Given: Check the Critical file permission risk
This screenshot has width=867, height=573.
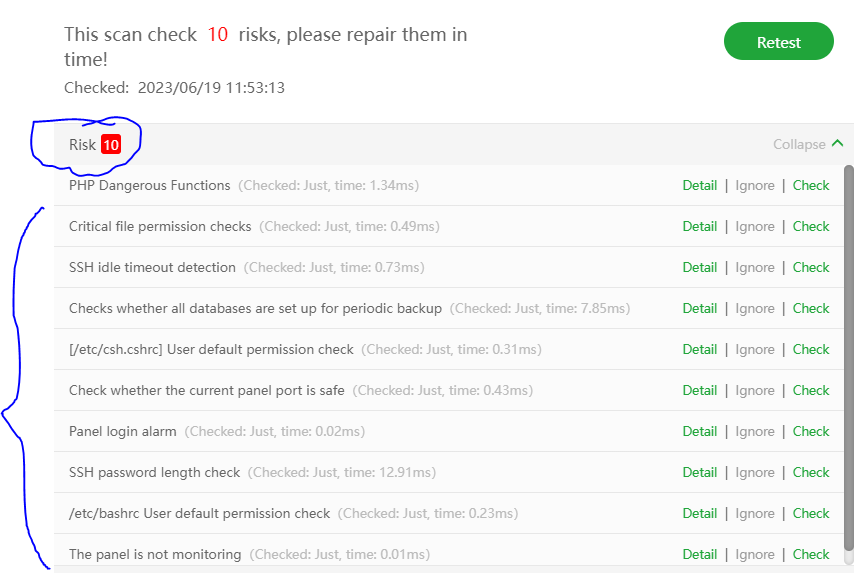Looking at the screenshot, I should [x=811, y=226].
